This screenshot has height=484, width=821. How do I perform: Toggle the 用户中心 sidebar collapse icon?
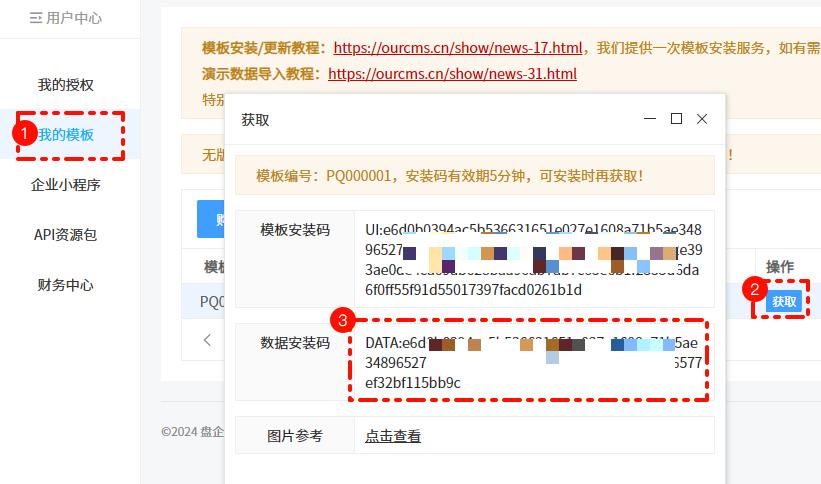click(x=36, y=18)
